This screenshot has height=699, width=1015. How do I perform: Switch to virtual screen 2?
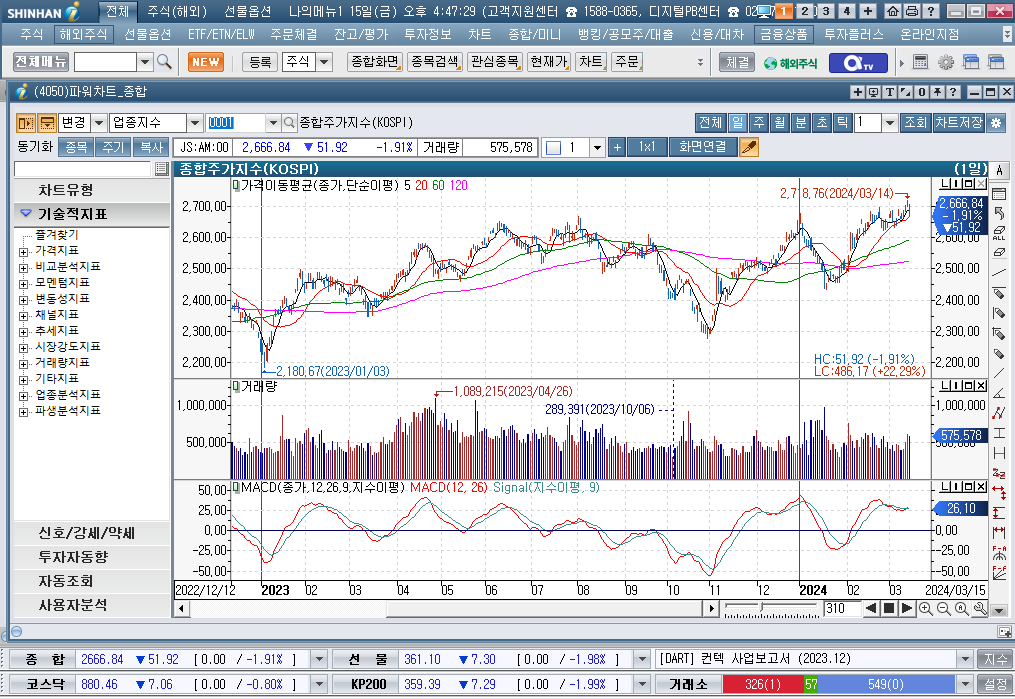pyautogui.click(x=805, y=11)
